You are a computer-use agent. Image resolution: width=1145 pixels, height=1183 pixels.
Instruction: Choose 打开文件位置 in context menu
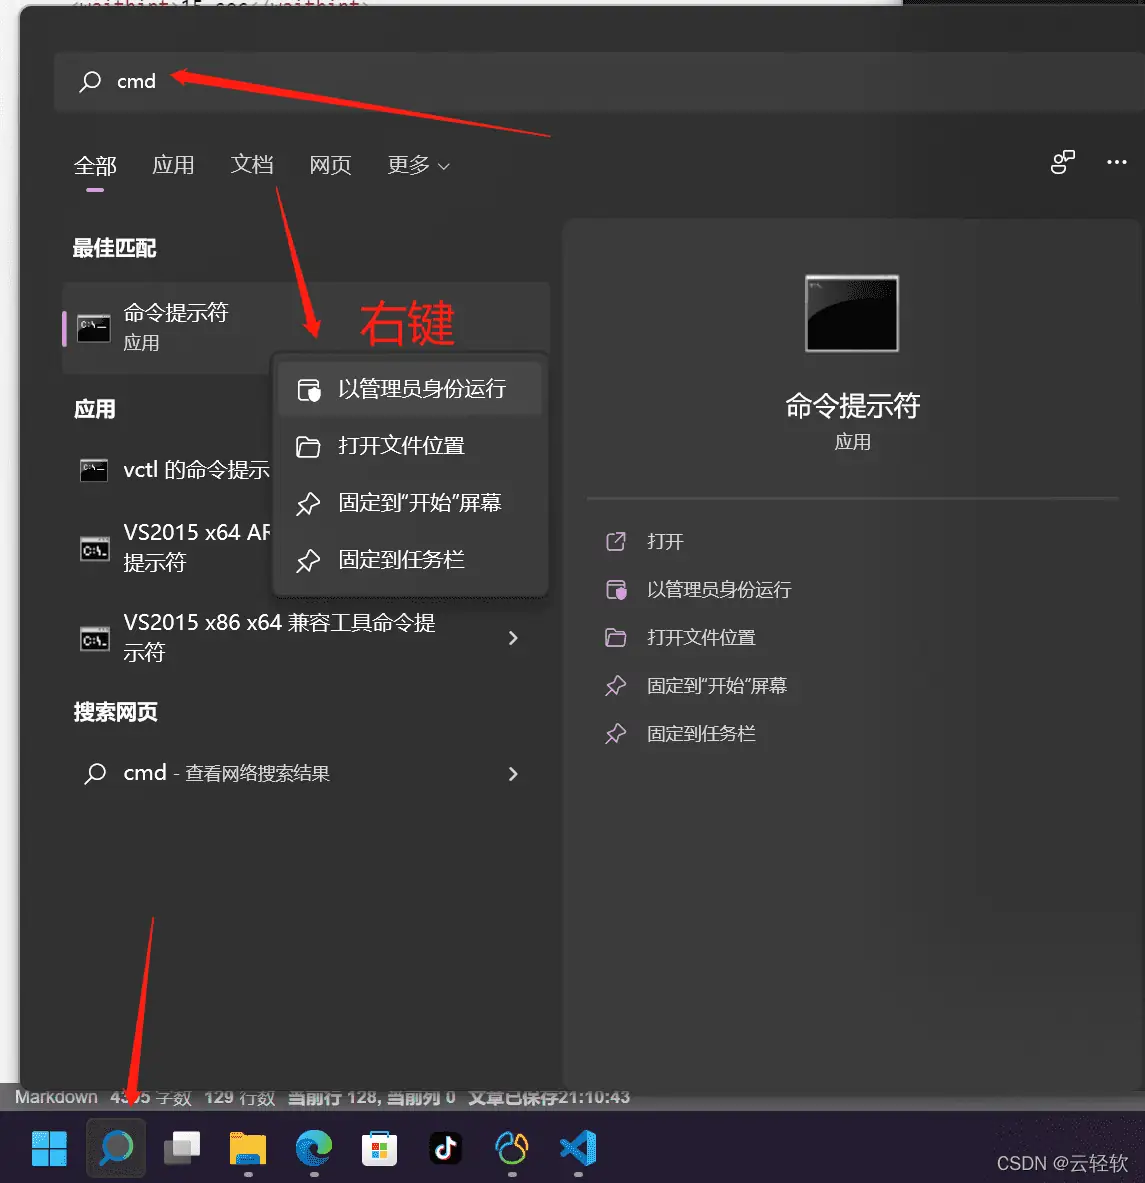point(410,446)
